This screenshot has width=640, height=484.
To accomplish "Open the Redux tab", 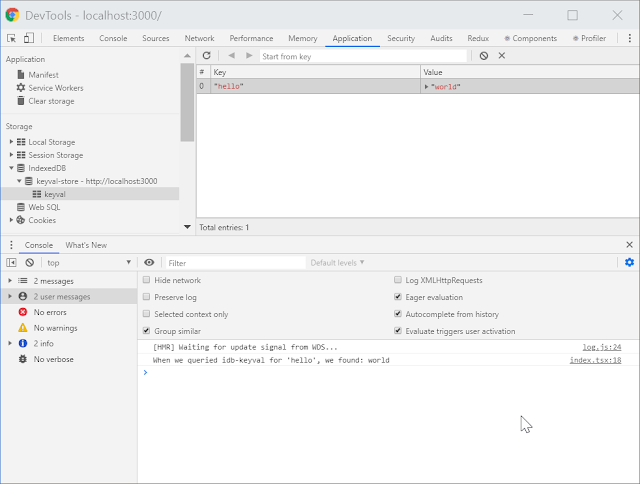I will pyautogui.click(x=478, y=38).
